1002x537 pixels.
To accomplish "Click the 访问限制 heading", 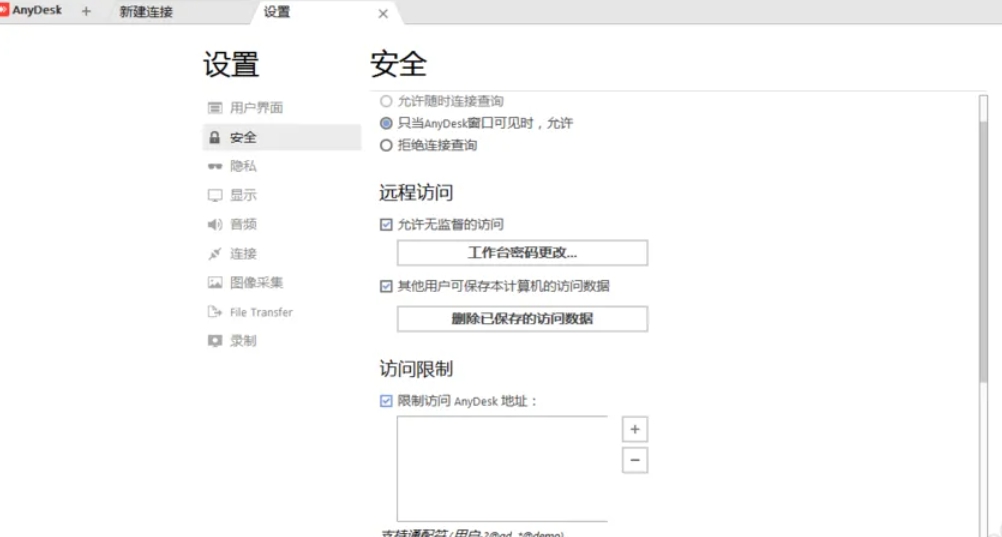I will (x=416, y=369).
